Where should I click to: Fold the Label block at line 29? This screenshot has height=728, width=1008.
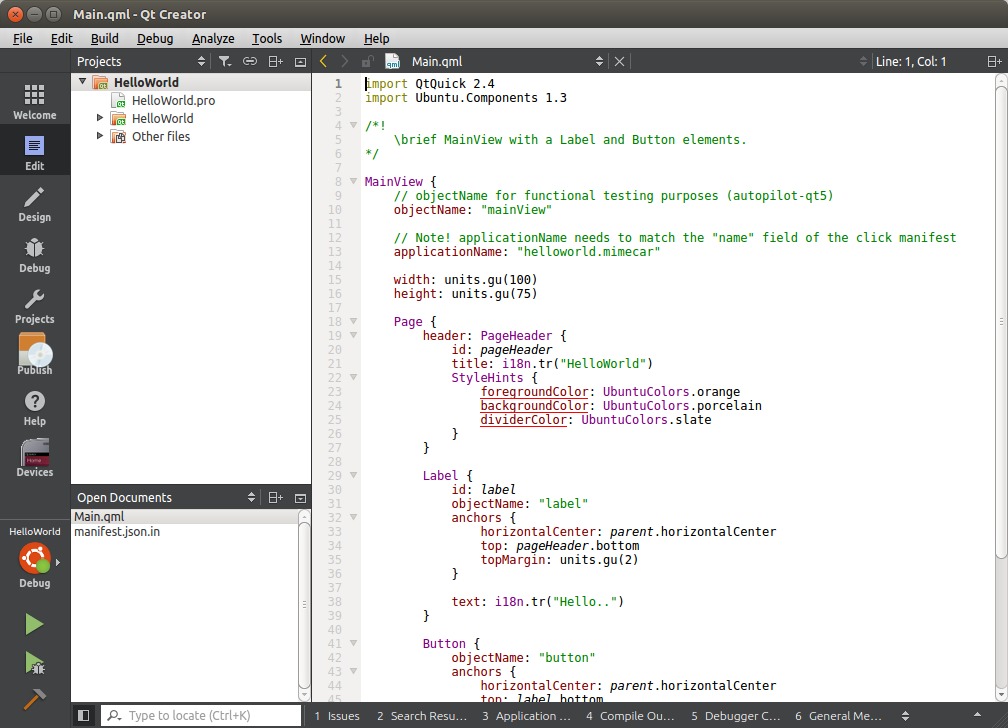tap(353, 475)
